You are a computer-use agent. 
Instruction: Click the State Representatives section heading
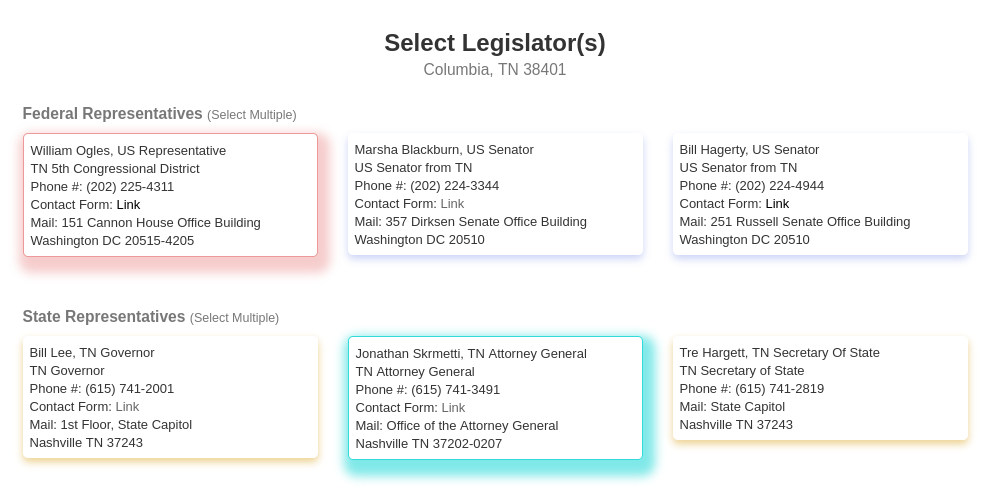(103, 317)
